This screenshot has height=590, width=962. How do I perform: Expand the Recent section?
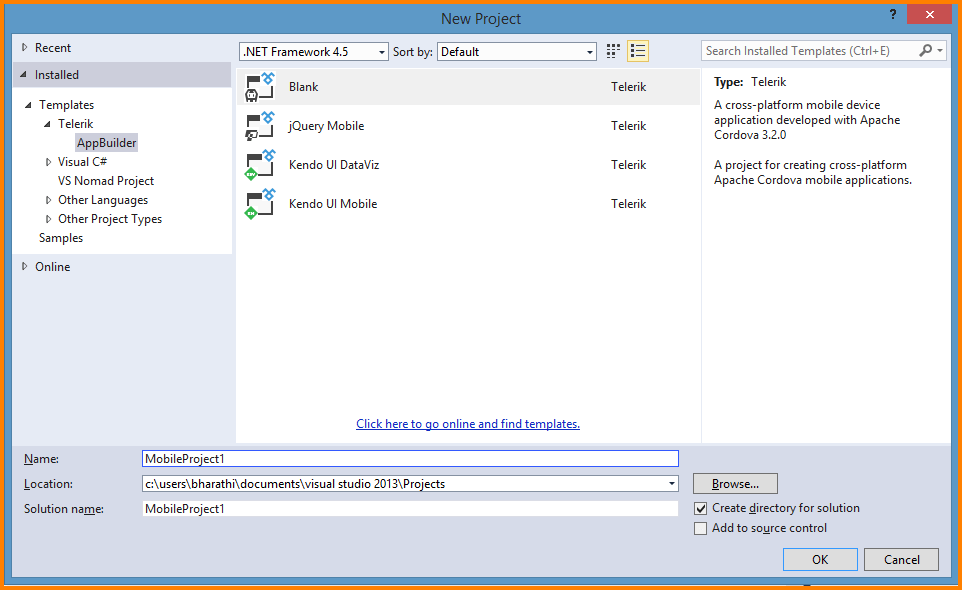pos(25,47)
